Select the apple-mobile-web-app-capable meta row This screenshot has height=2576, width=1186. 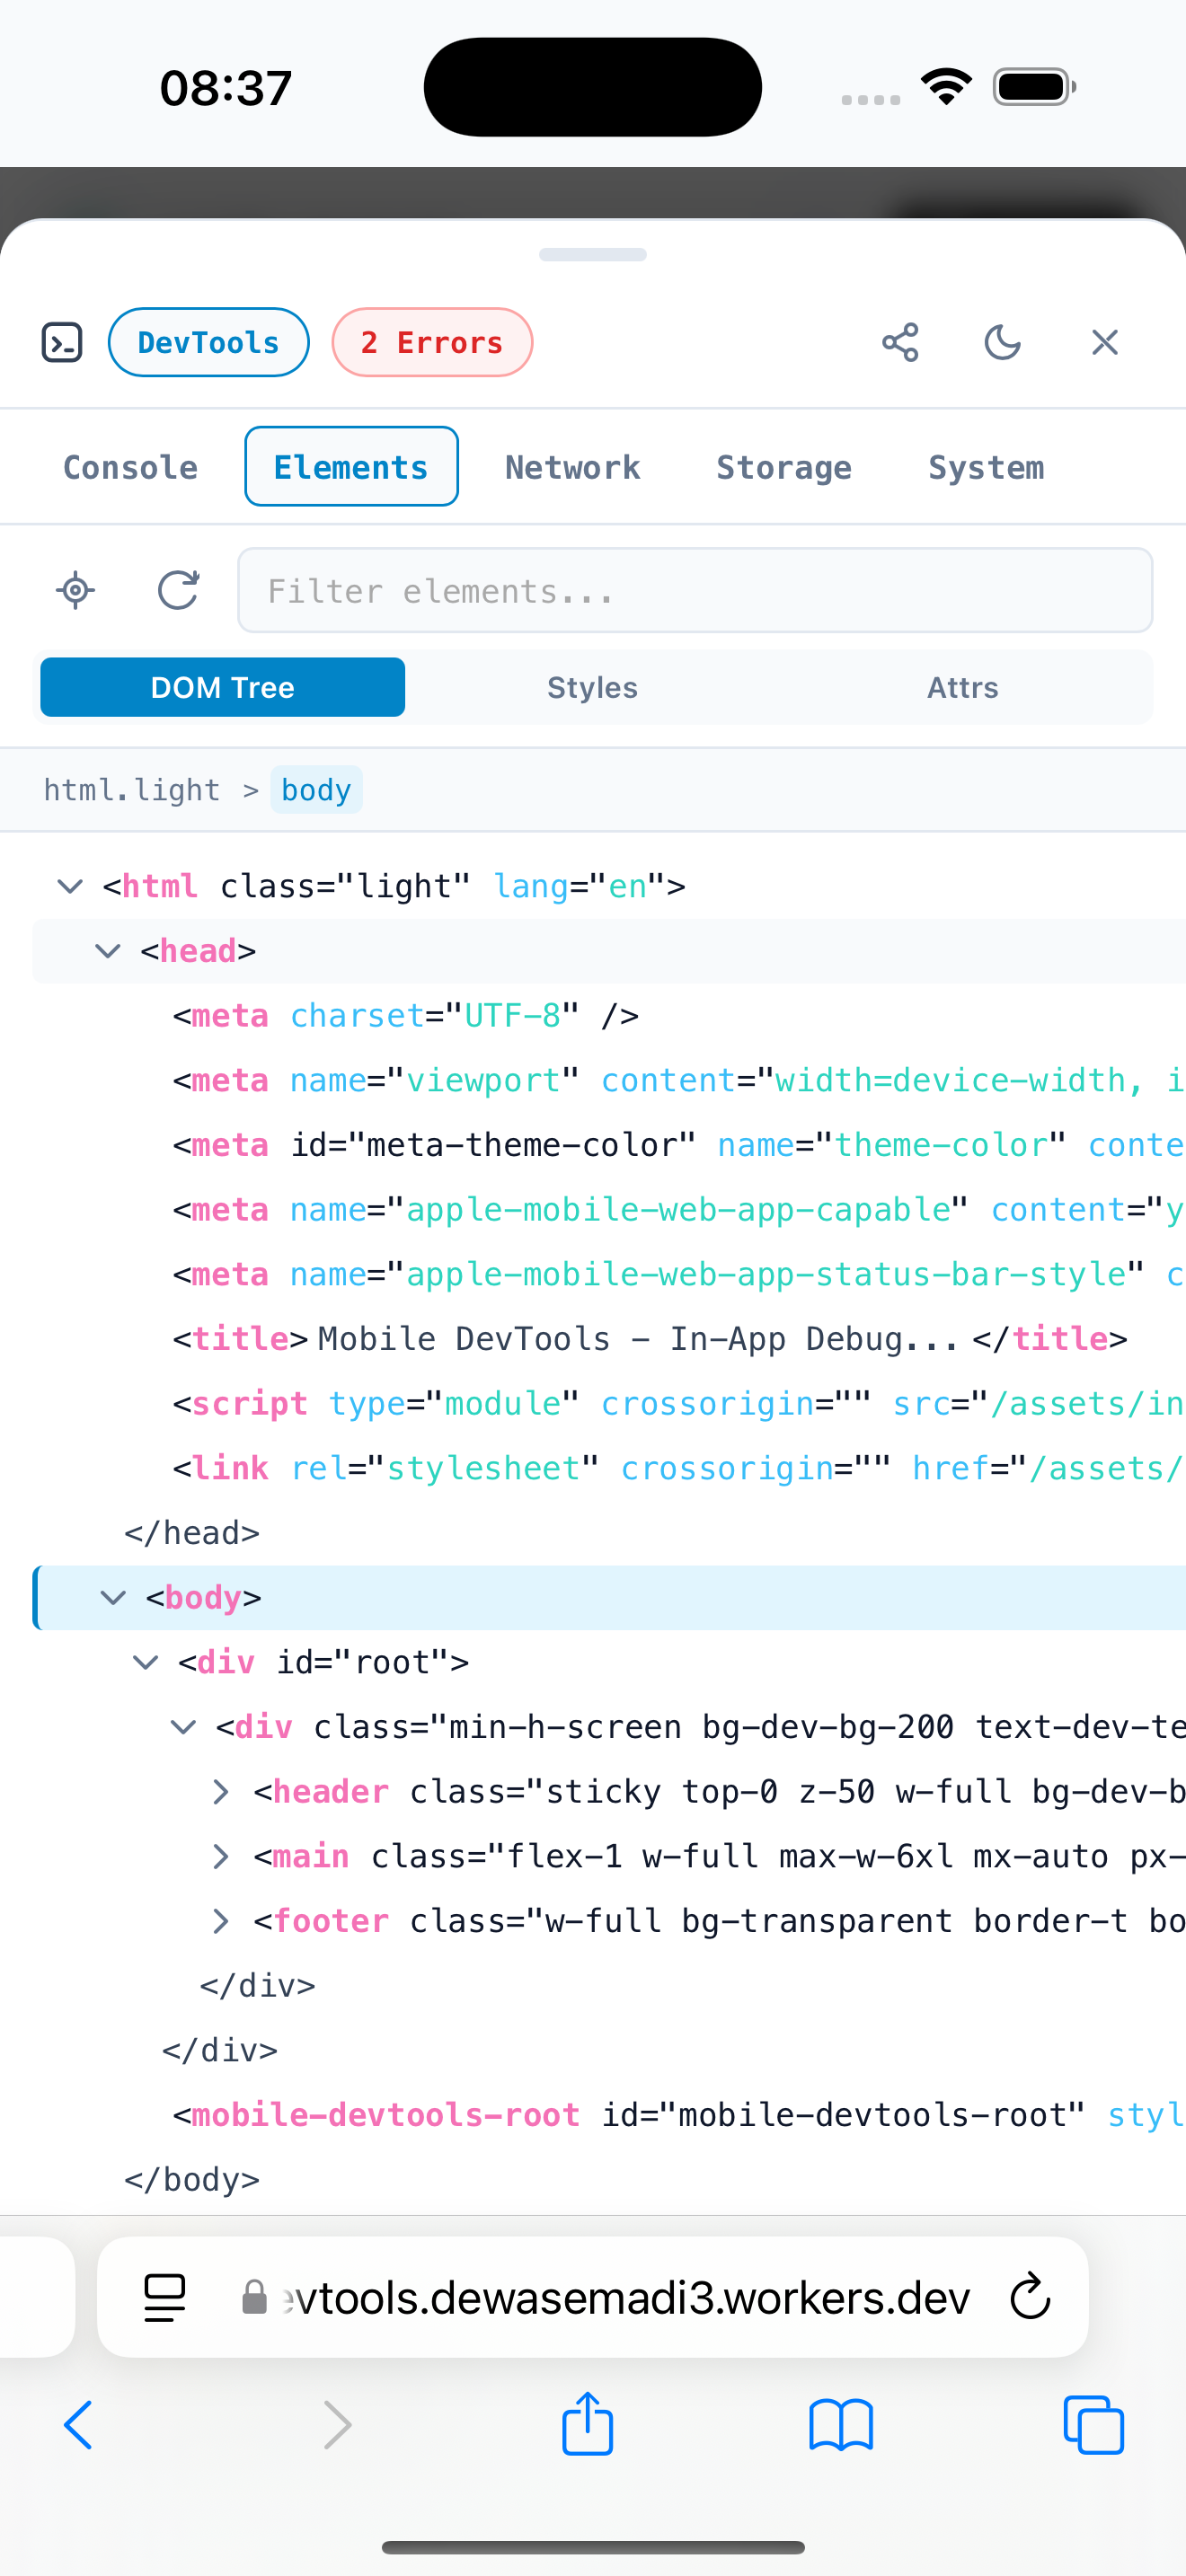click(x=609, y=1210)
